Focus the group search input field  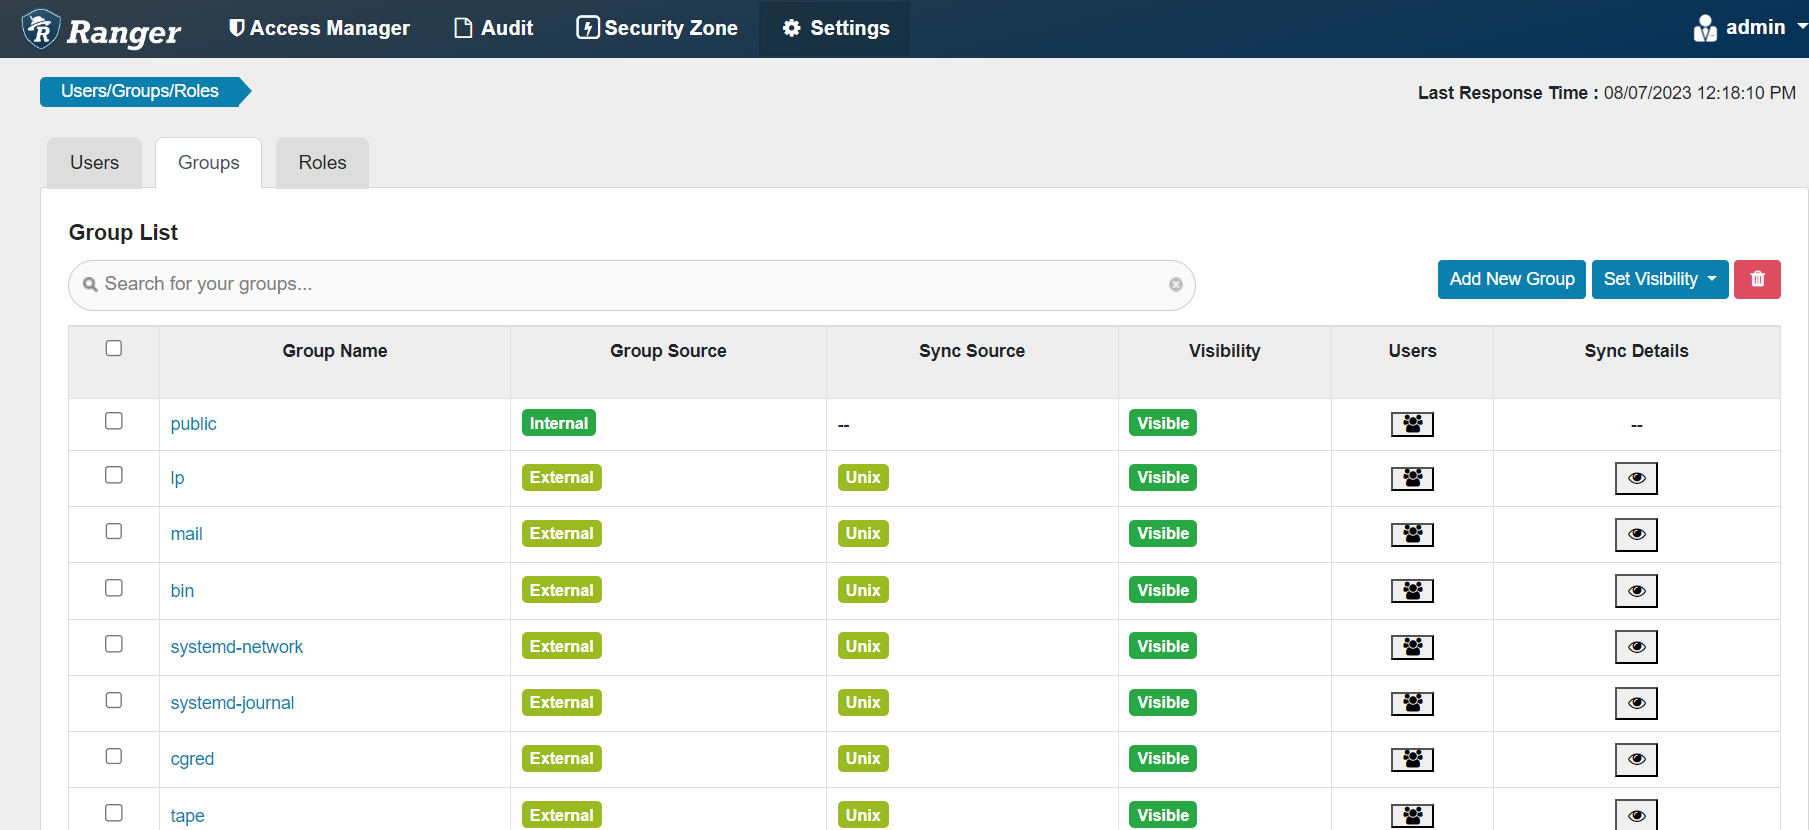(x=632, y=285)
